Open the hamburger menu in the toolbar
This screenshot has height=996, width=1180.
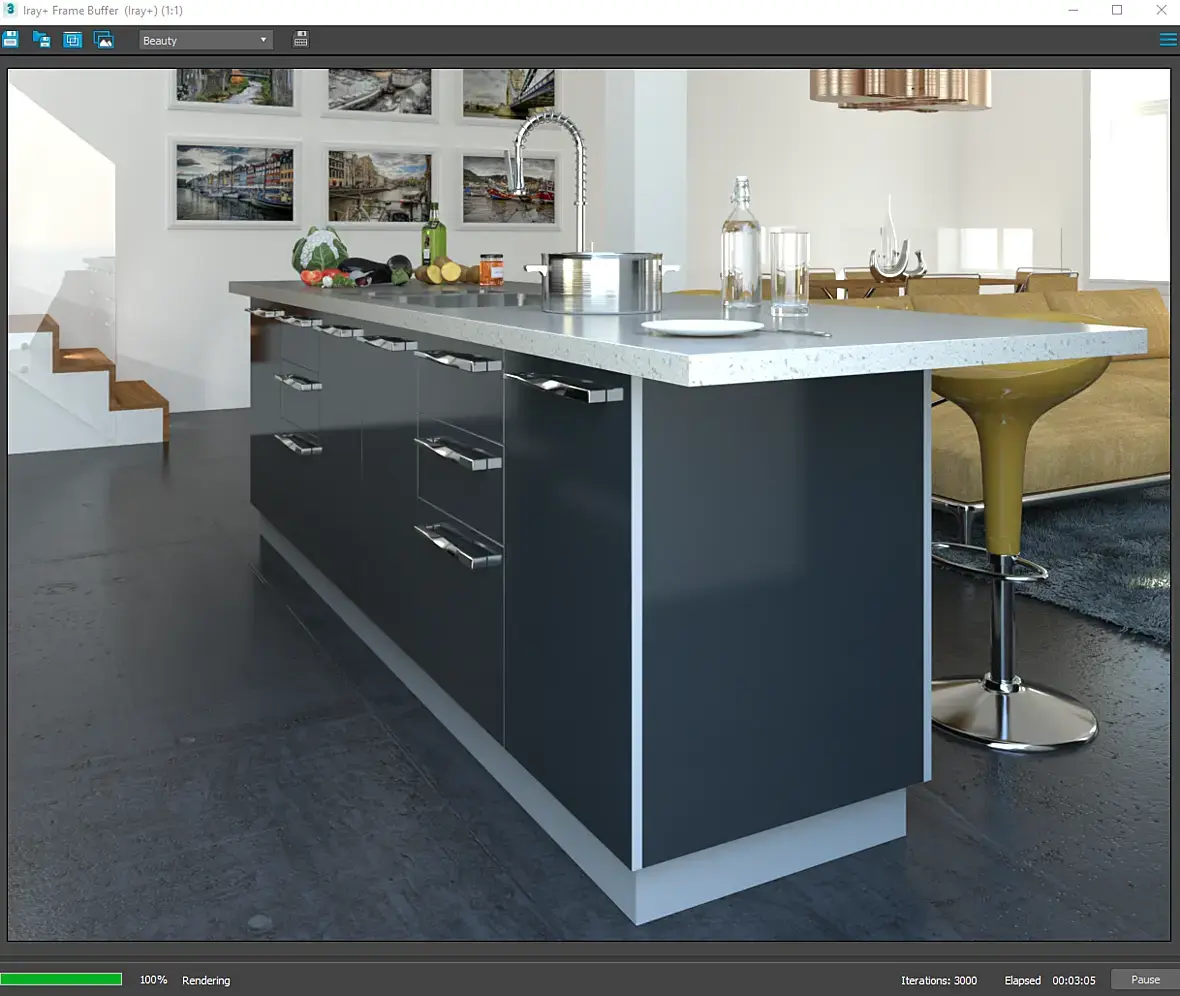(1168, 41)
